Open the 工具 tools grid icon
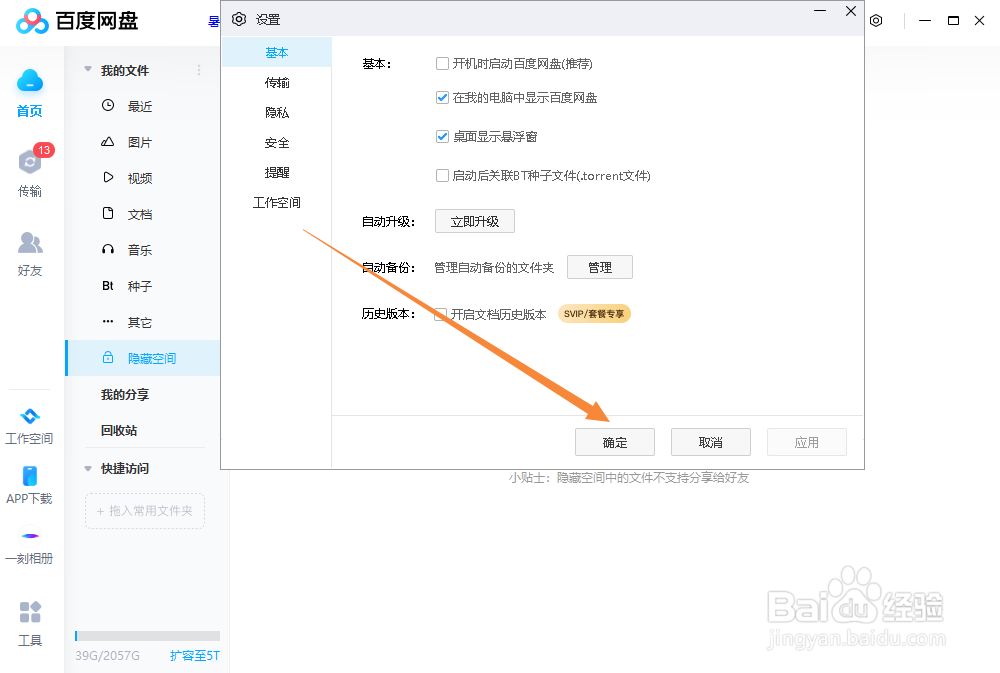1000x673 pixels. click(x=30, y=612)
